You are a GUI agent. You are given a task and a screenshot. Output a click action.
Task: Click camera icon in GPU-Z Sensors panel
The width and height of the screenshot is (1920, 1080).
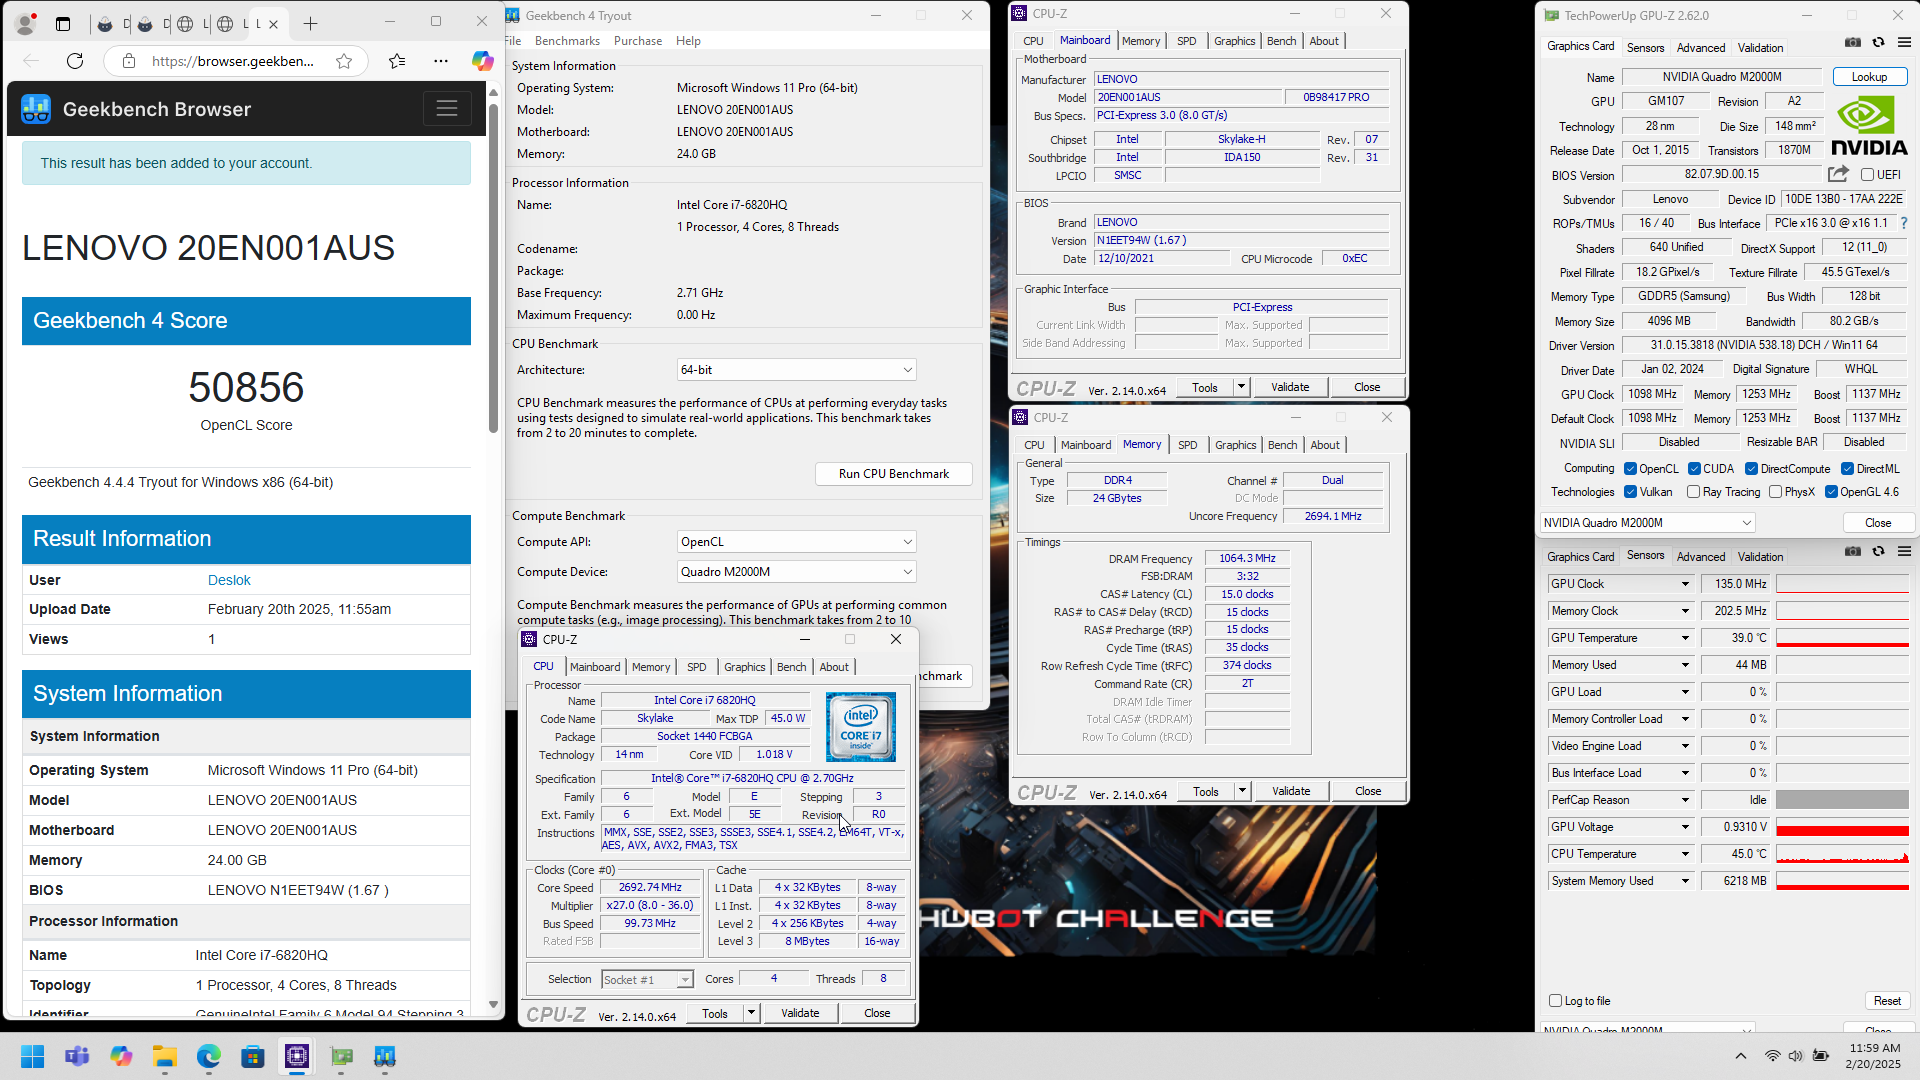[x=1853, y=552]
